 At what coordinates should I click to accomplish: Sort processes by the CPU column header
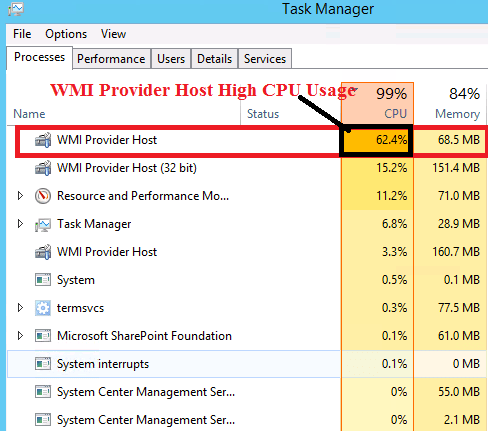pyautogui.click(x=377, y=103)
